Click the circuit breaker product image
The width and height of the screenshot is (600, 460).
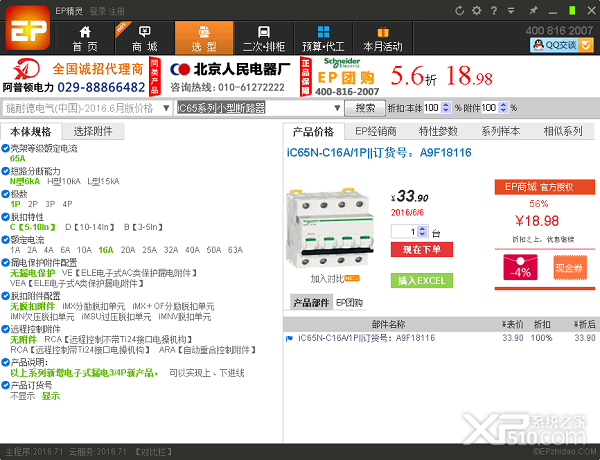pos(330,228)
